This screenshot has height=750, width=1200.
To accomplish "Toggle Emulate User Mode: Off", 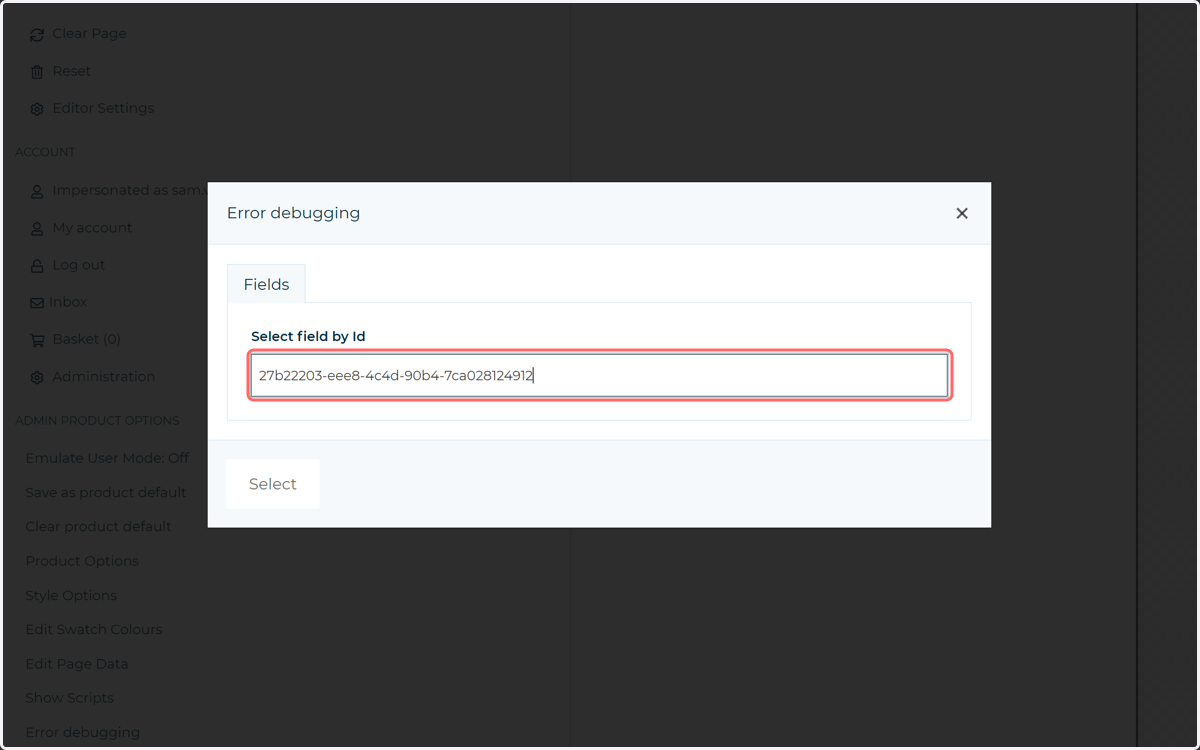I will [107, 458].
